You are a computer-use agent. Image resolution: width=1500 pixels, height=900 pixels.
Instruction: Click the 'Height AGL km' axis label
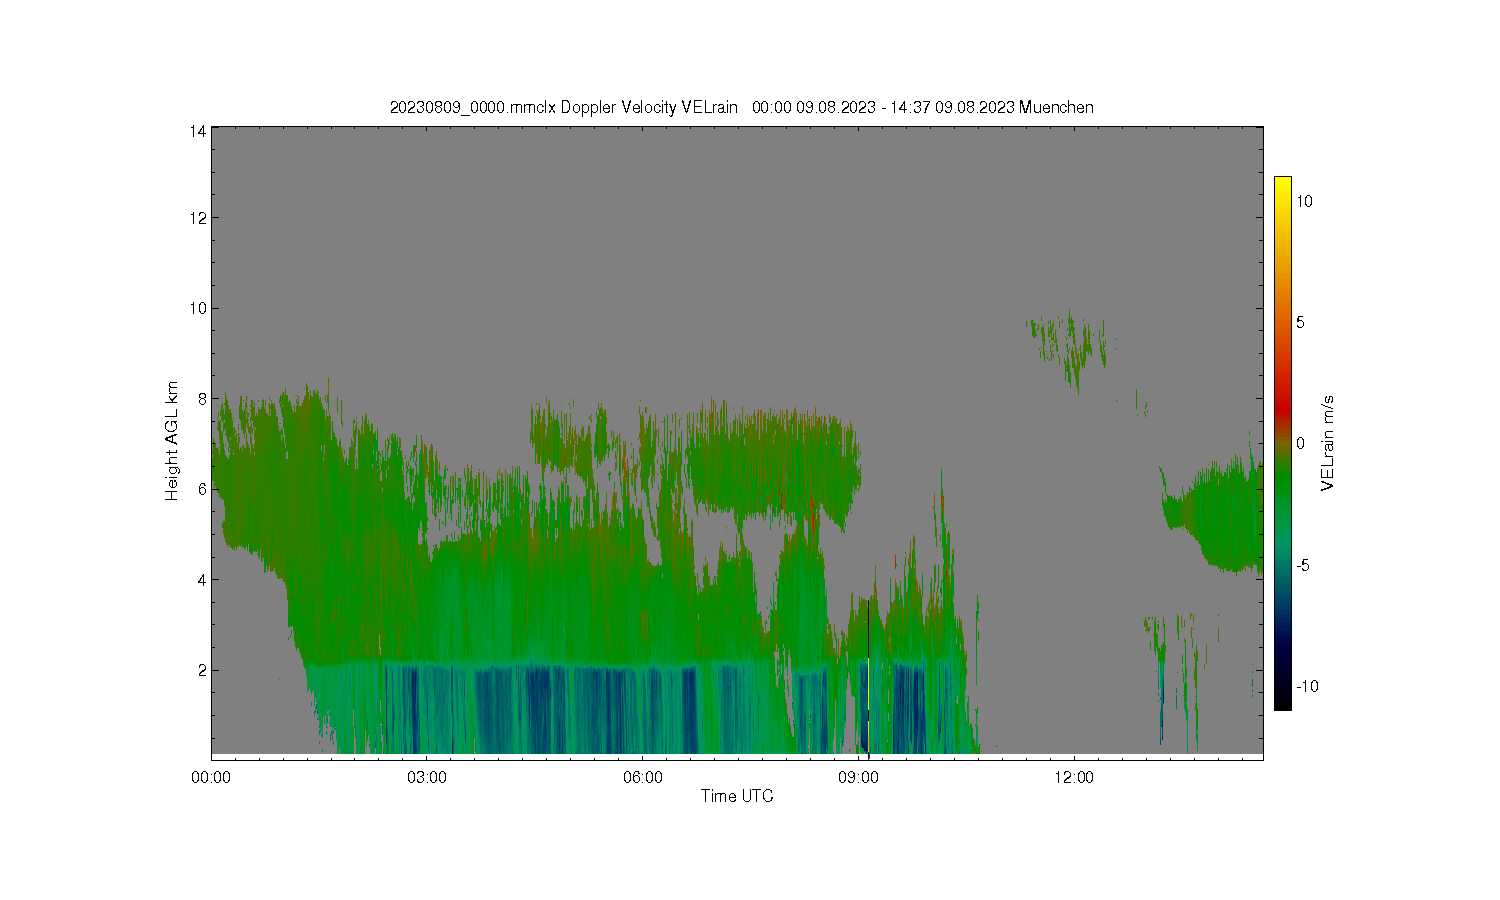[x=172, y=441]
